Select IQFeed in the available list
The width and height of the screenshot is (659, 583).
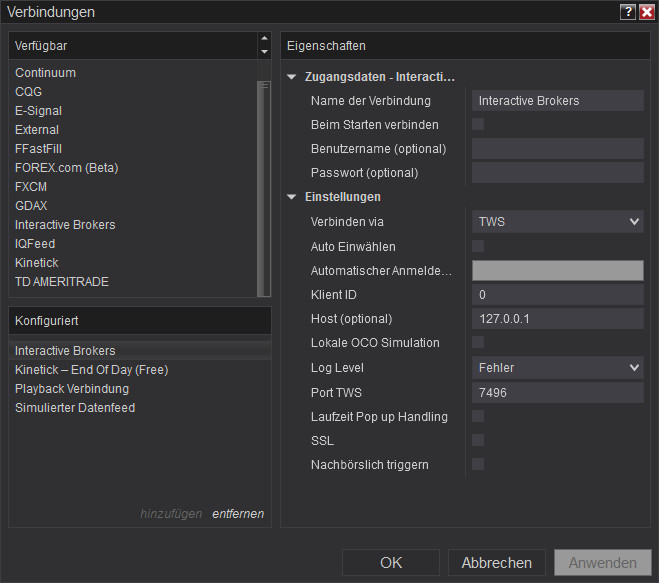[x=35, y=243]
